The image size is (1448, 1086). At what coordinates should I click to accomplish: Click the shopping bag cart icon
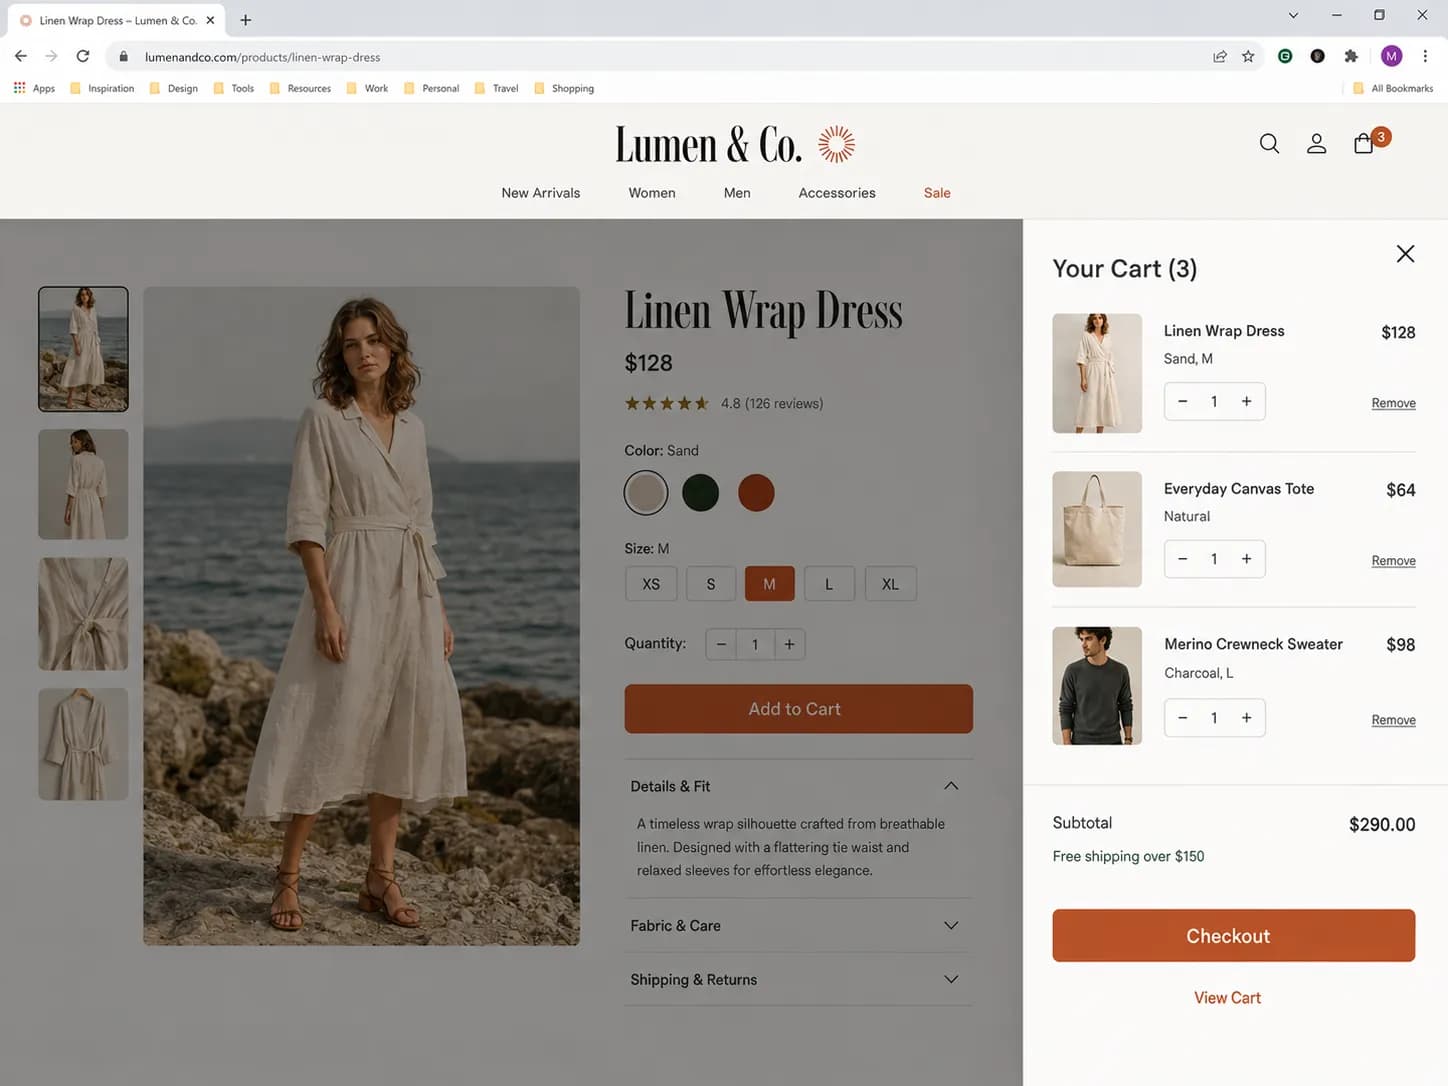[x=1364, y=143]
